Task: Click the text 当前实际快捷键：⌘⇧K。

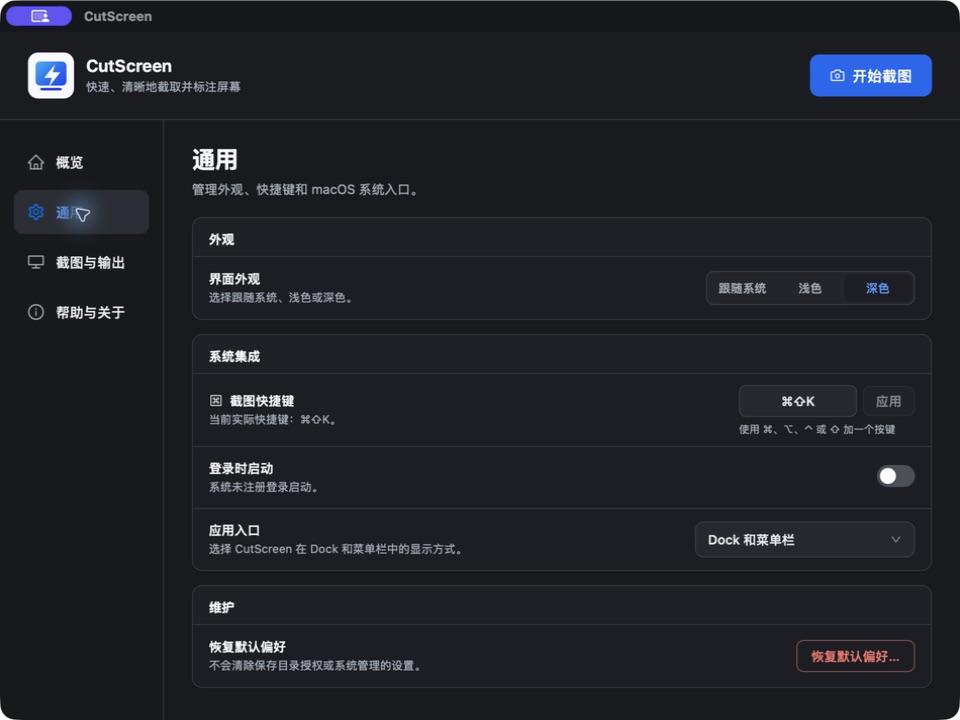Action: coord(273,420)
